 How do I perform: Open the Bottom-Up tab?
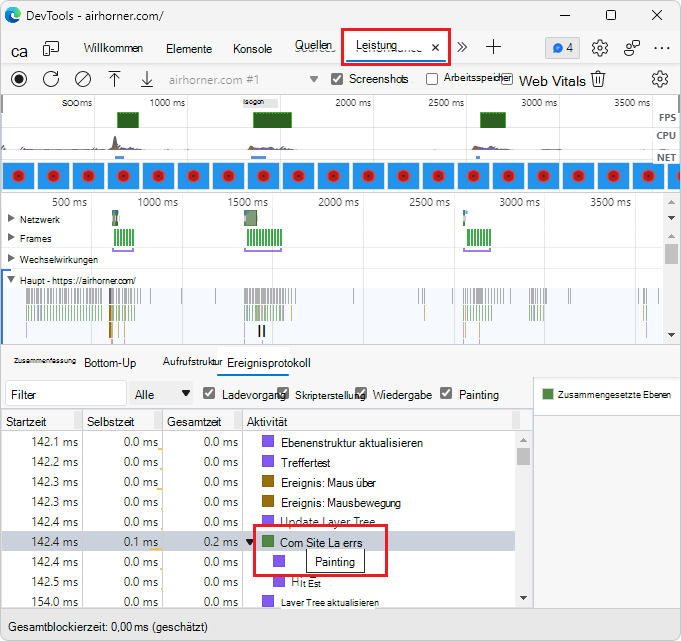[x=110, y=363]
